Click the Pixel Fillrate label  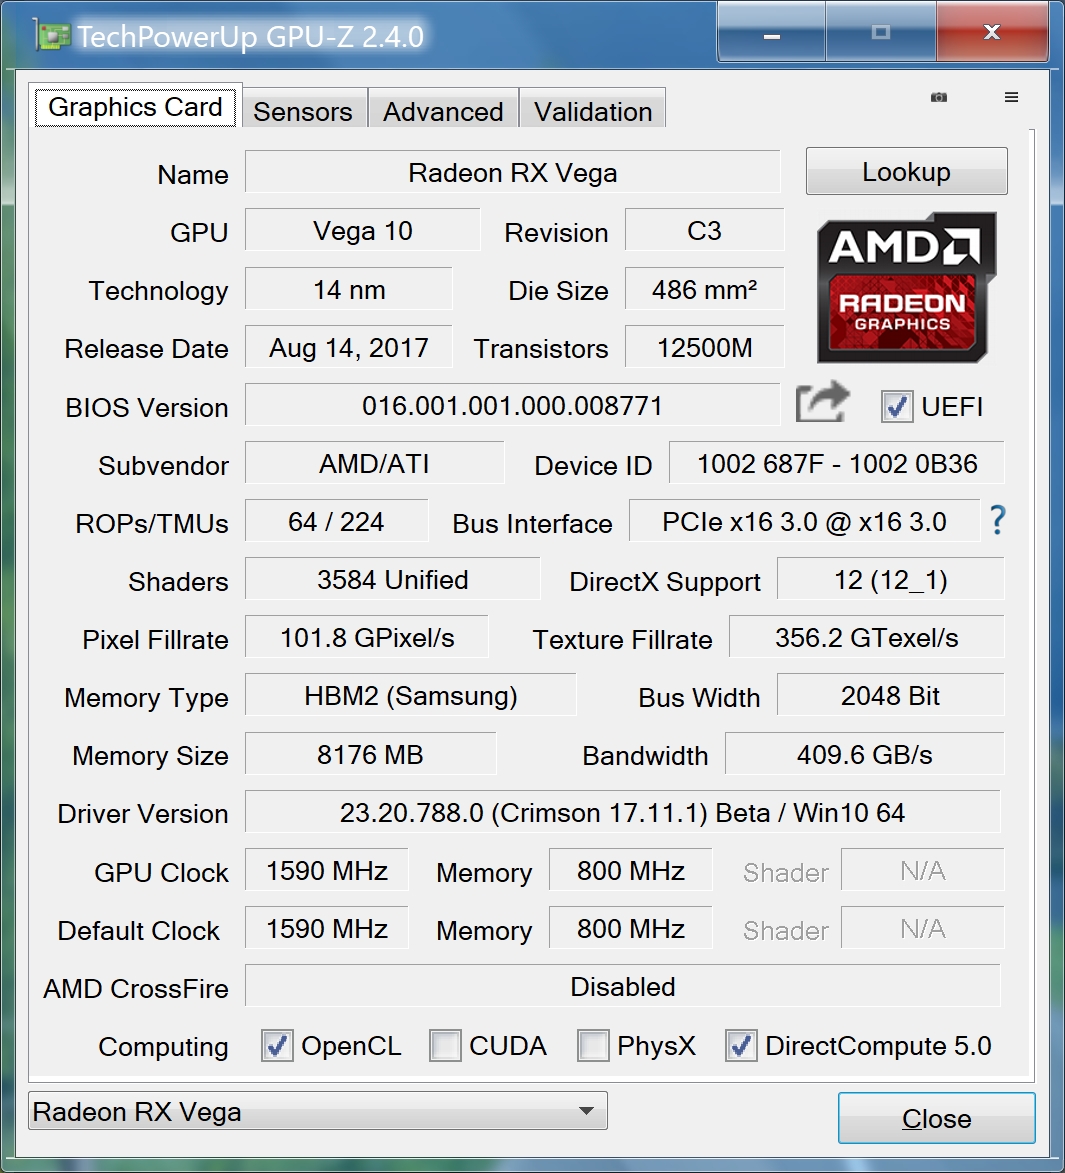pyautogui.click(x=156, y=640)
